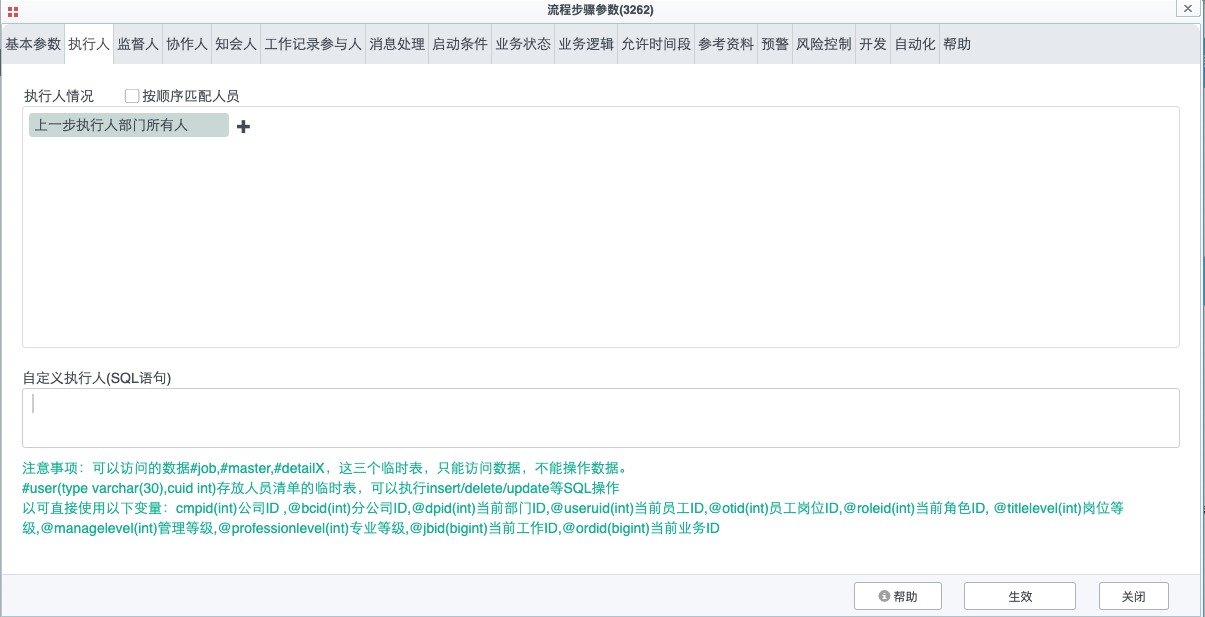The height and width of the screenshot is (617, 1205).
Task: Open the 启动条件 tab
Action: tap(460, 45)
